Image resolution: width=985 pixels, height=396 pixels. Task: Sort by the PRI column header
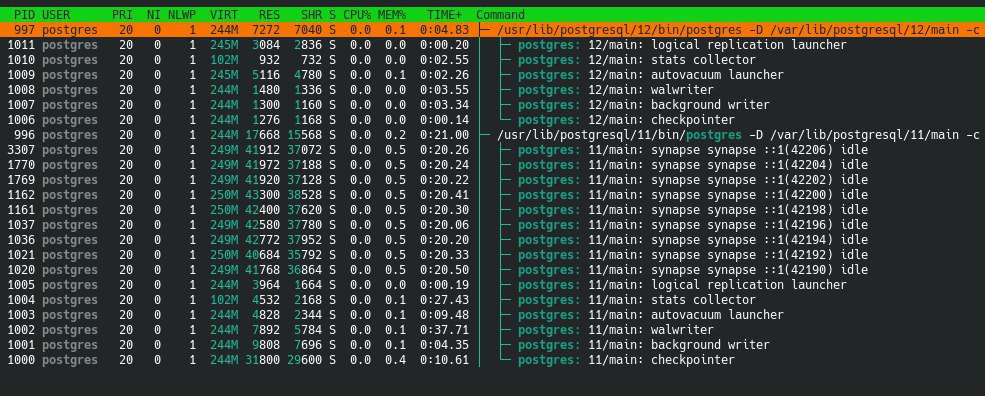[x=122, y=14]
